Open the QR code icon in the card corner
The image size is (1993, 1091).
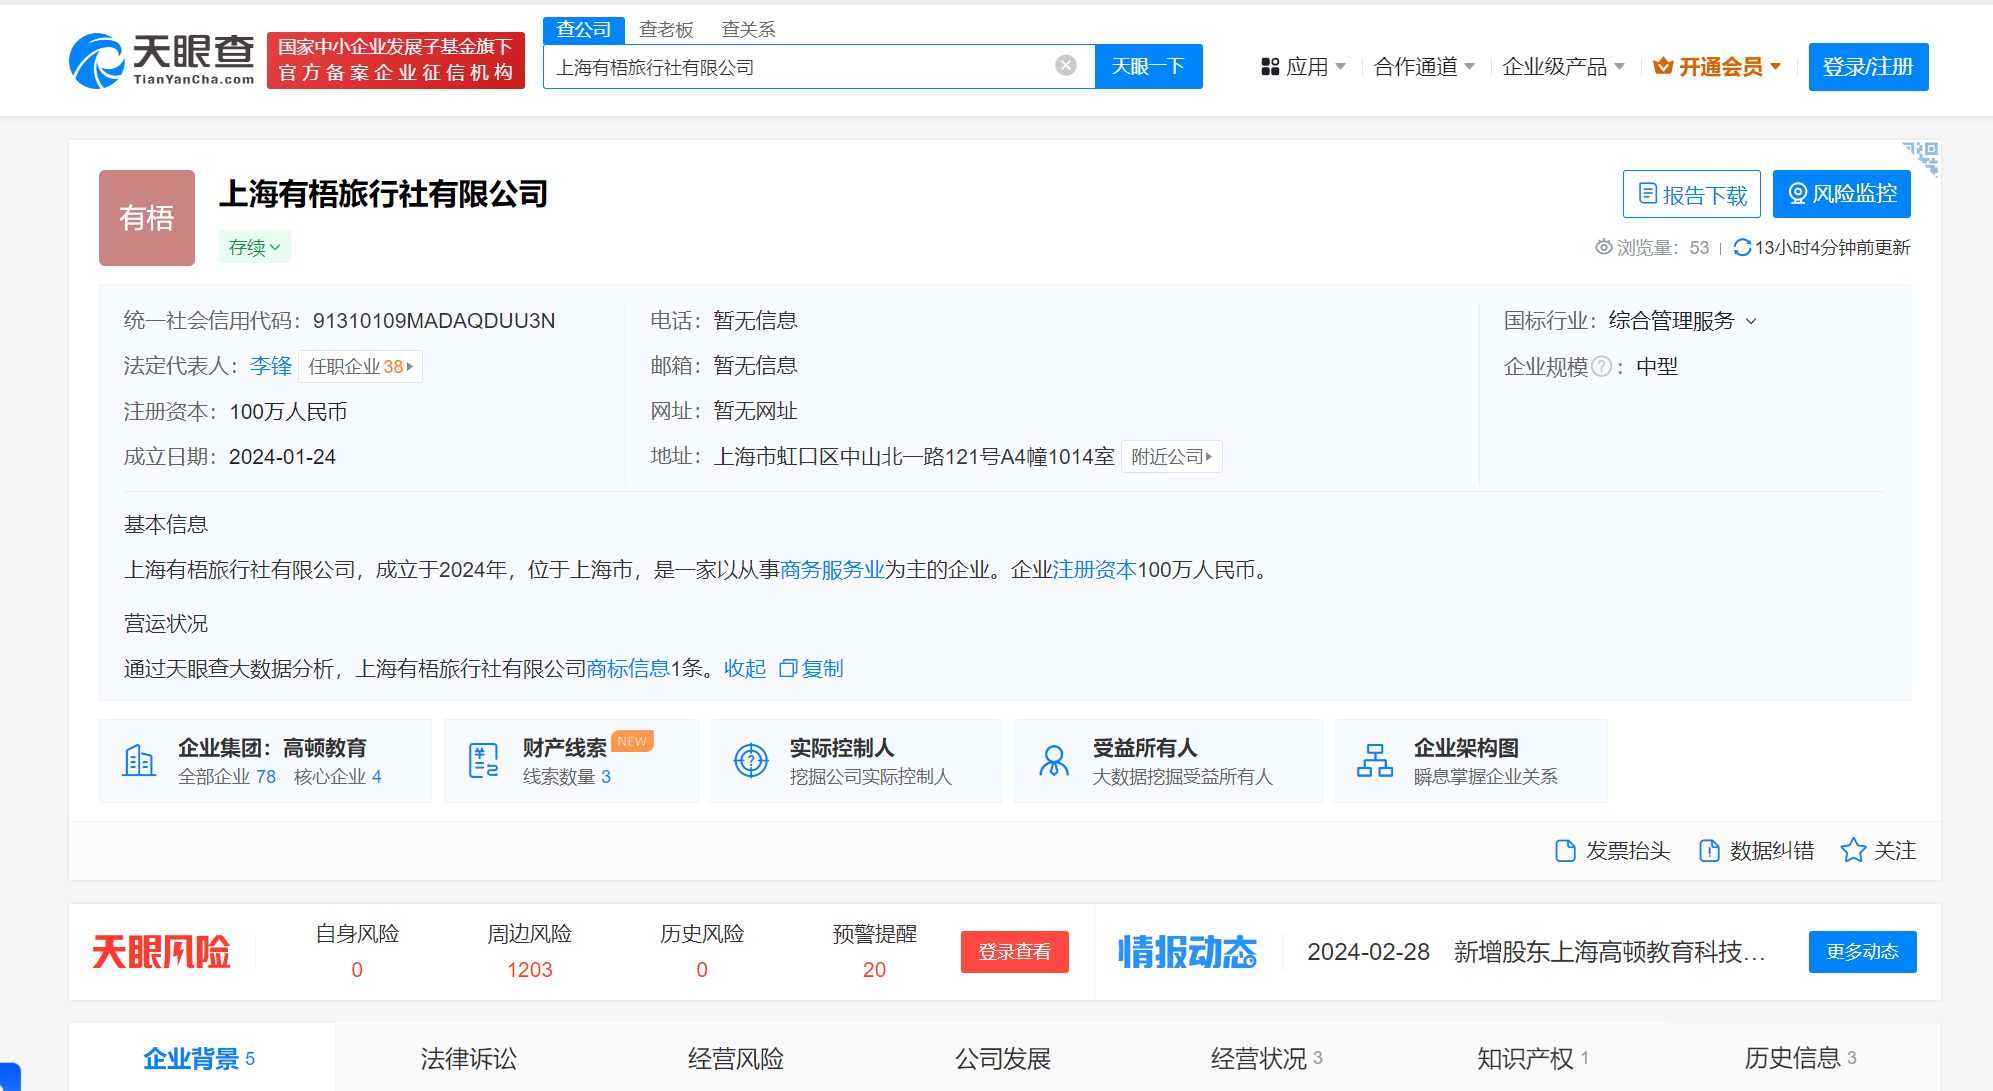(1921, 158)
